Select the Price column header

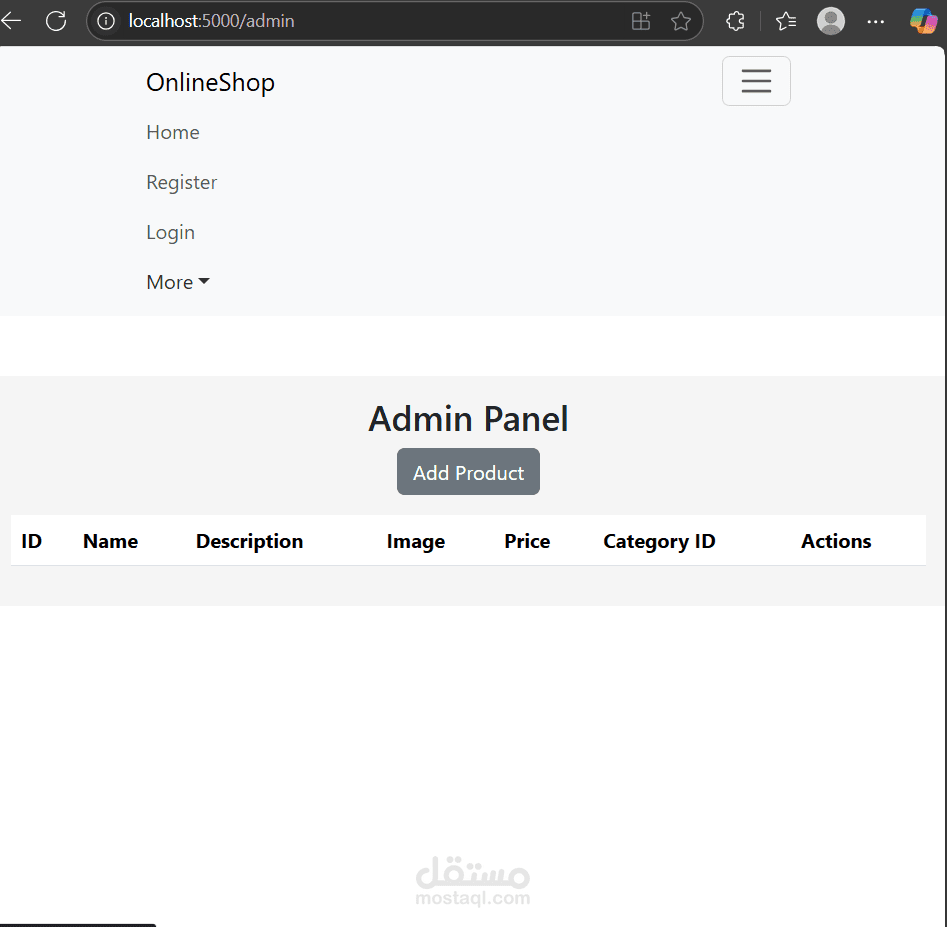[x=527, y=541]
